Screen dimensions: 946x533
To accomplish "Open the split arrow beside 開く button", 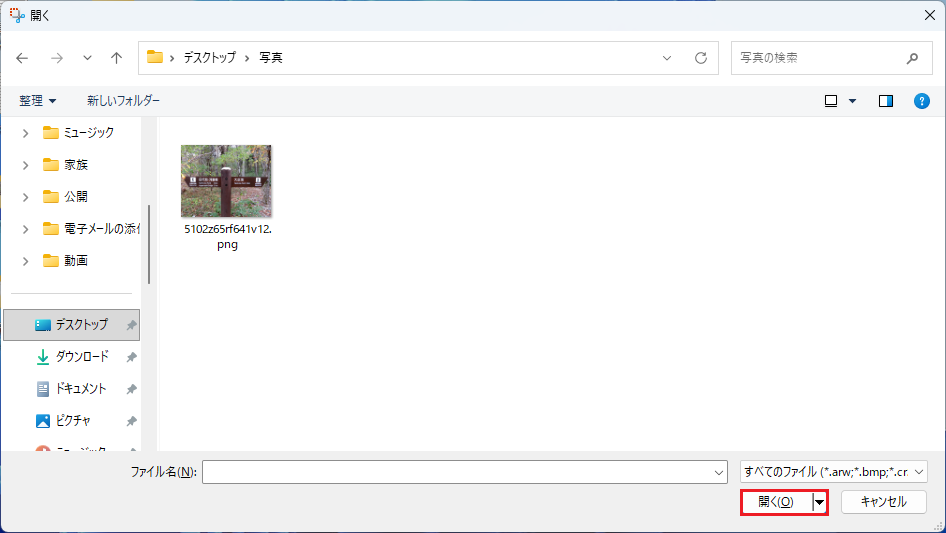I will click(820, 502).
